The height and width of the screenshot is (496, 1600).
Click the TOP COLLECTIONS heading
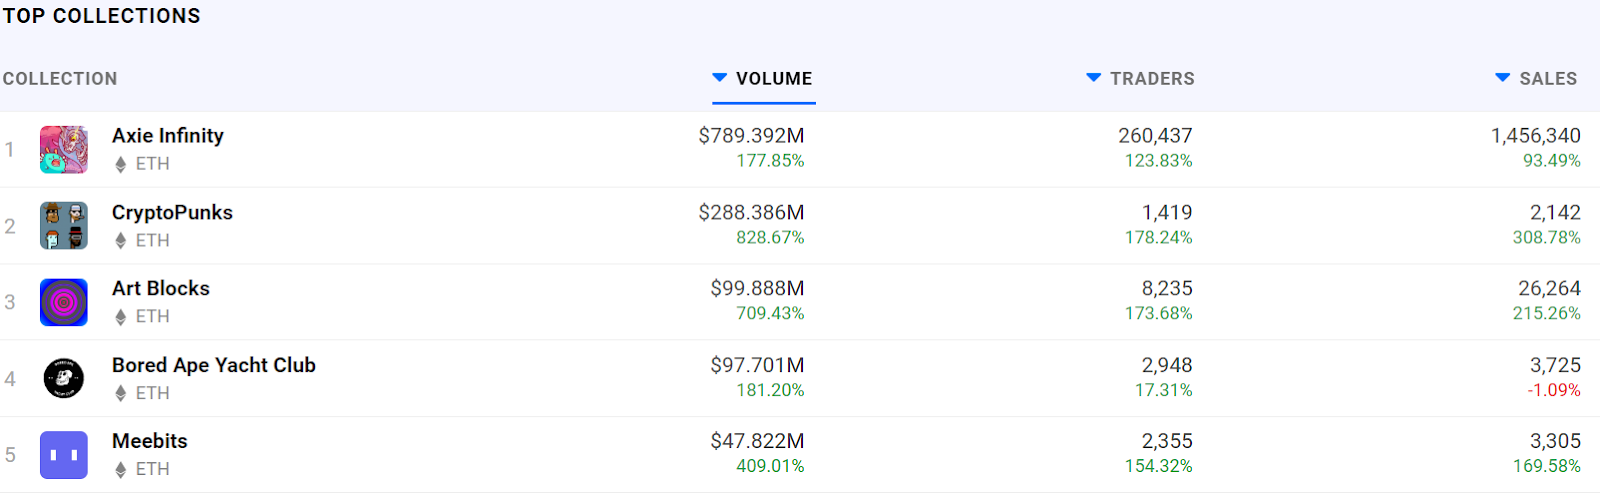point(102,16)
